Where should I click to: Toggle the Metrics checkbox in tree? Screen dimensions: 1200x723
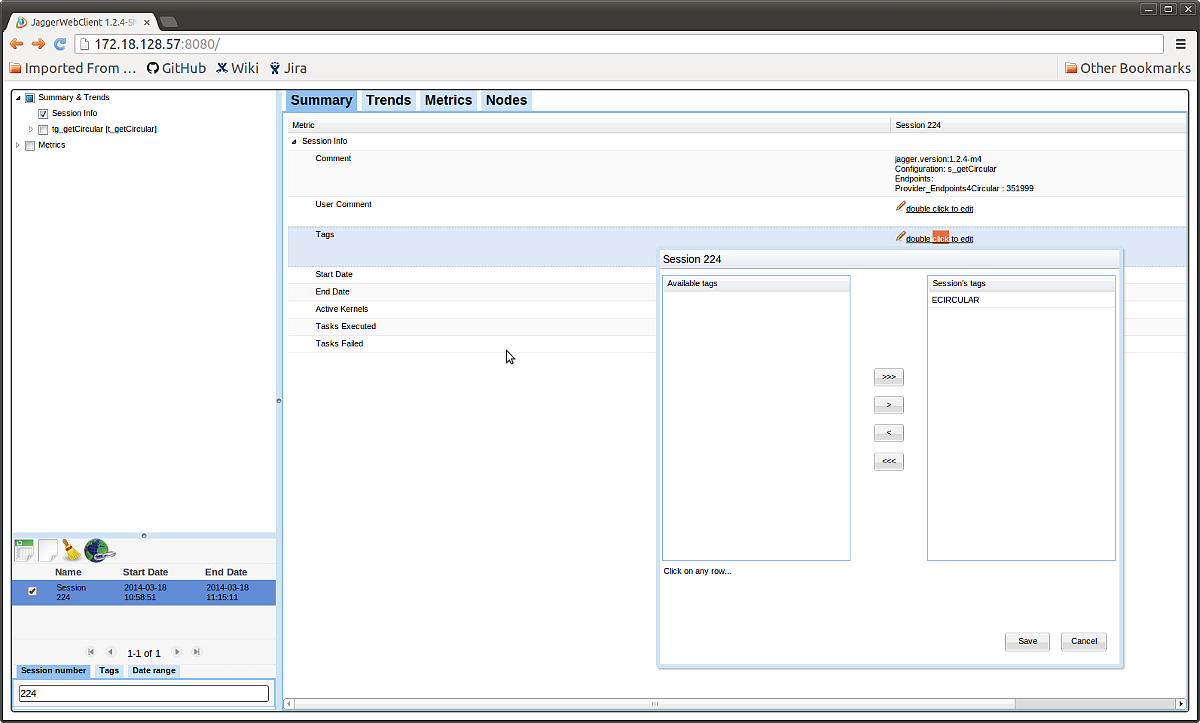click(29, 145)
